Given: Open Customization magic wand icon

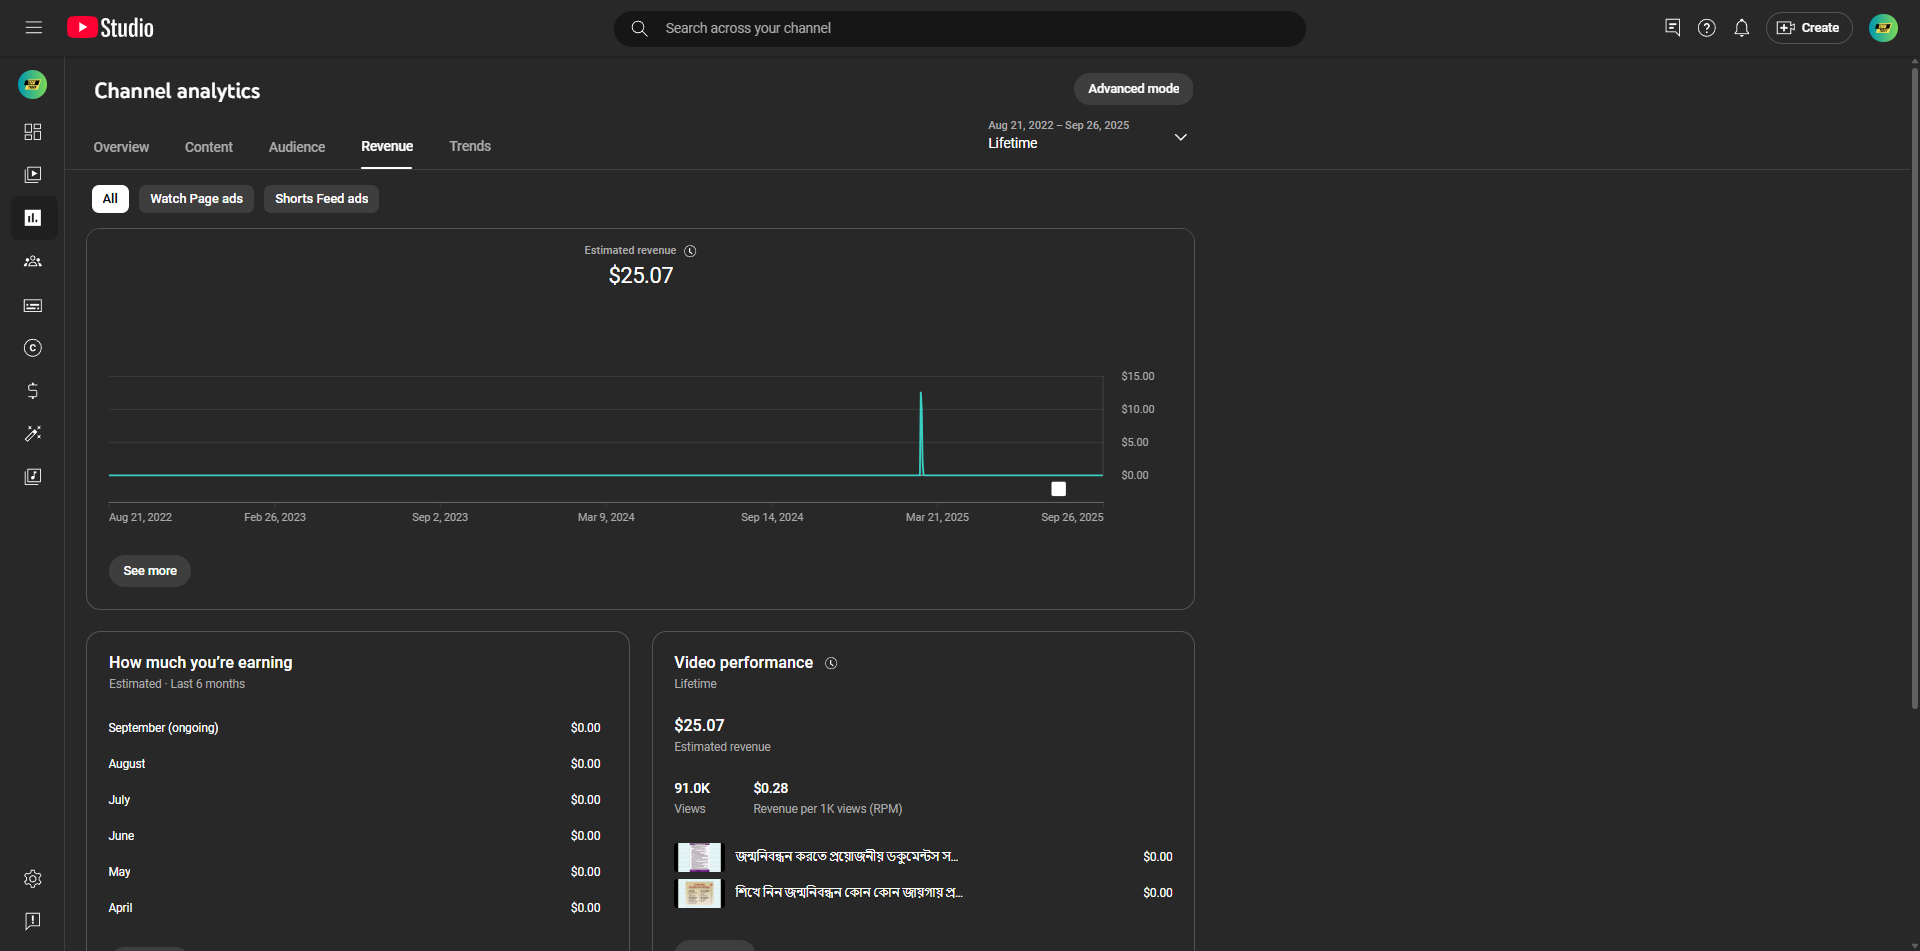Looking at the screenshot, I should click(x=33, y=434).
